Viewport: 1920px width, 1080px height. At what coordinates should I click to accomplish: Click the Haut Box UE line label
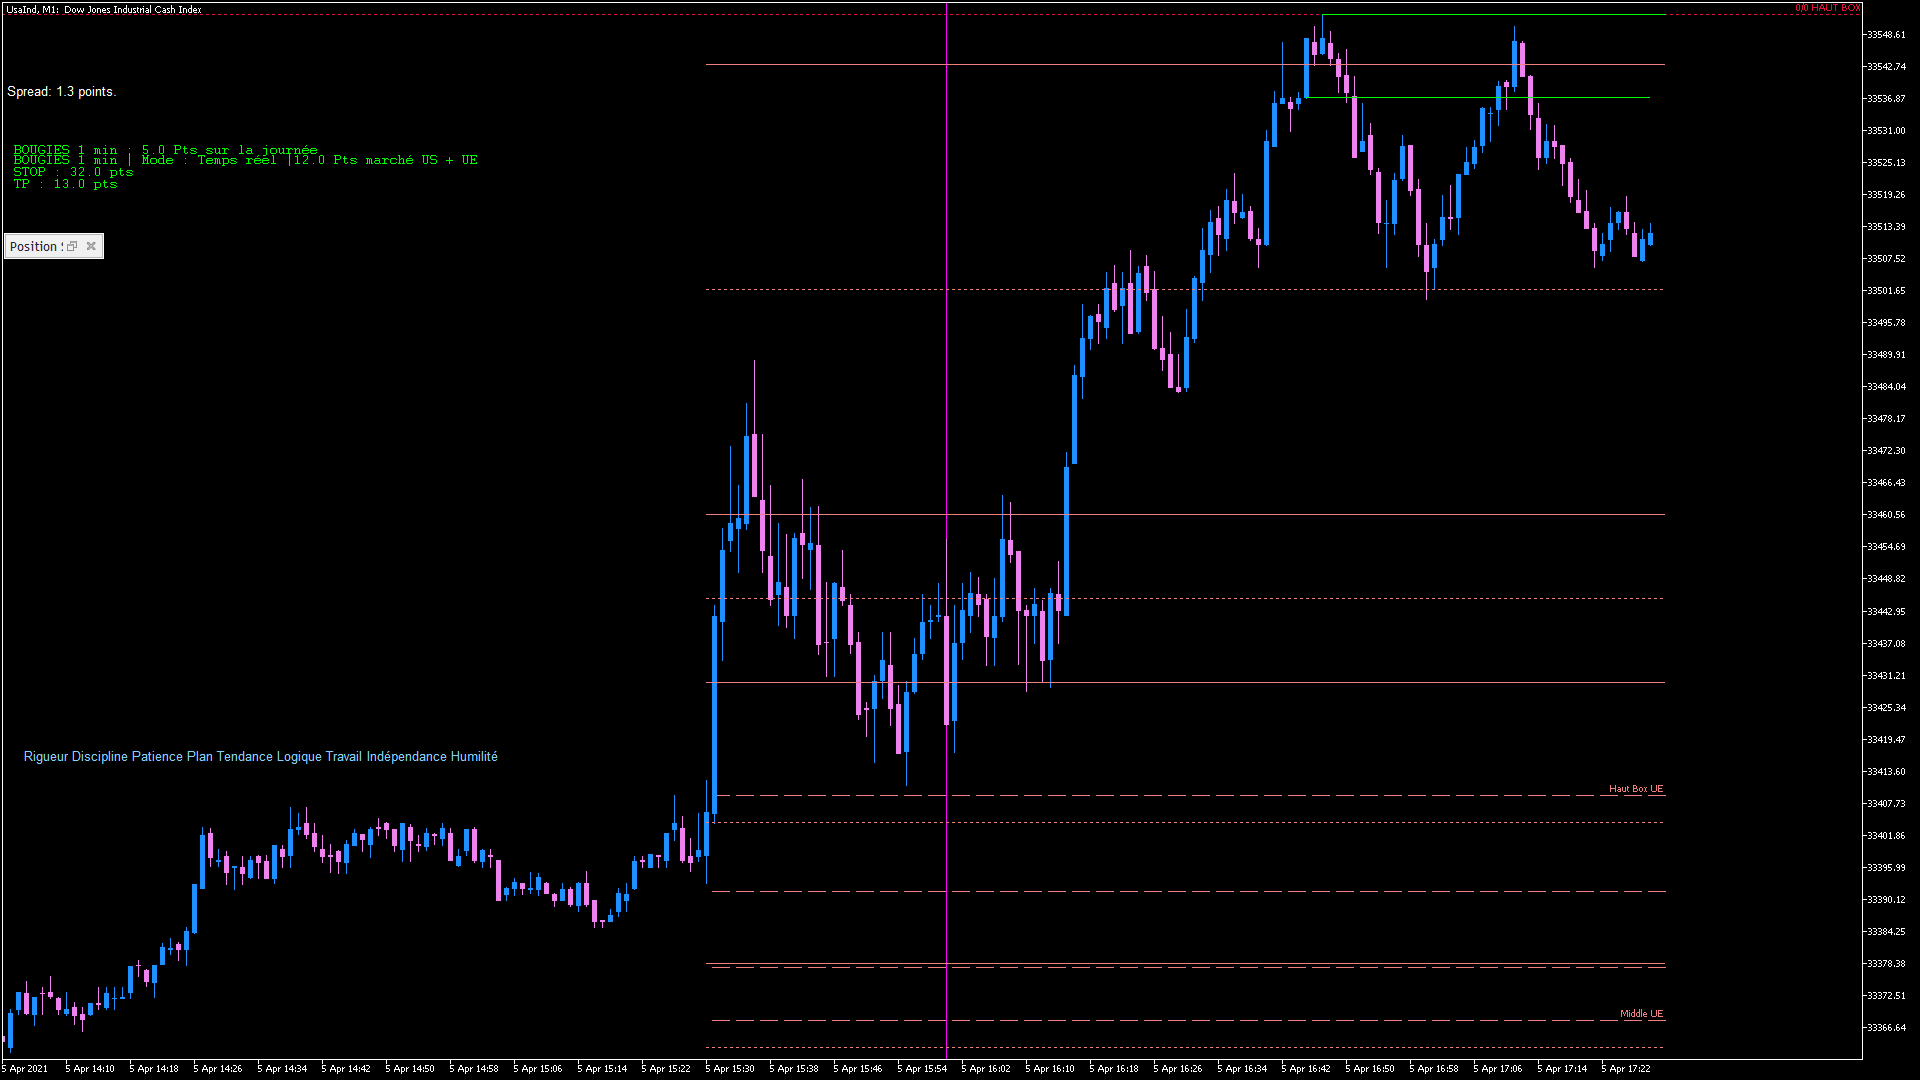click(x=1635, y=789)
